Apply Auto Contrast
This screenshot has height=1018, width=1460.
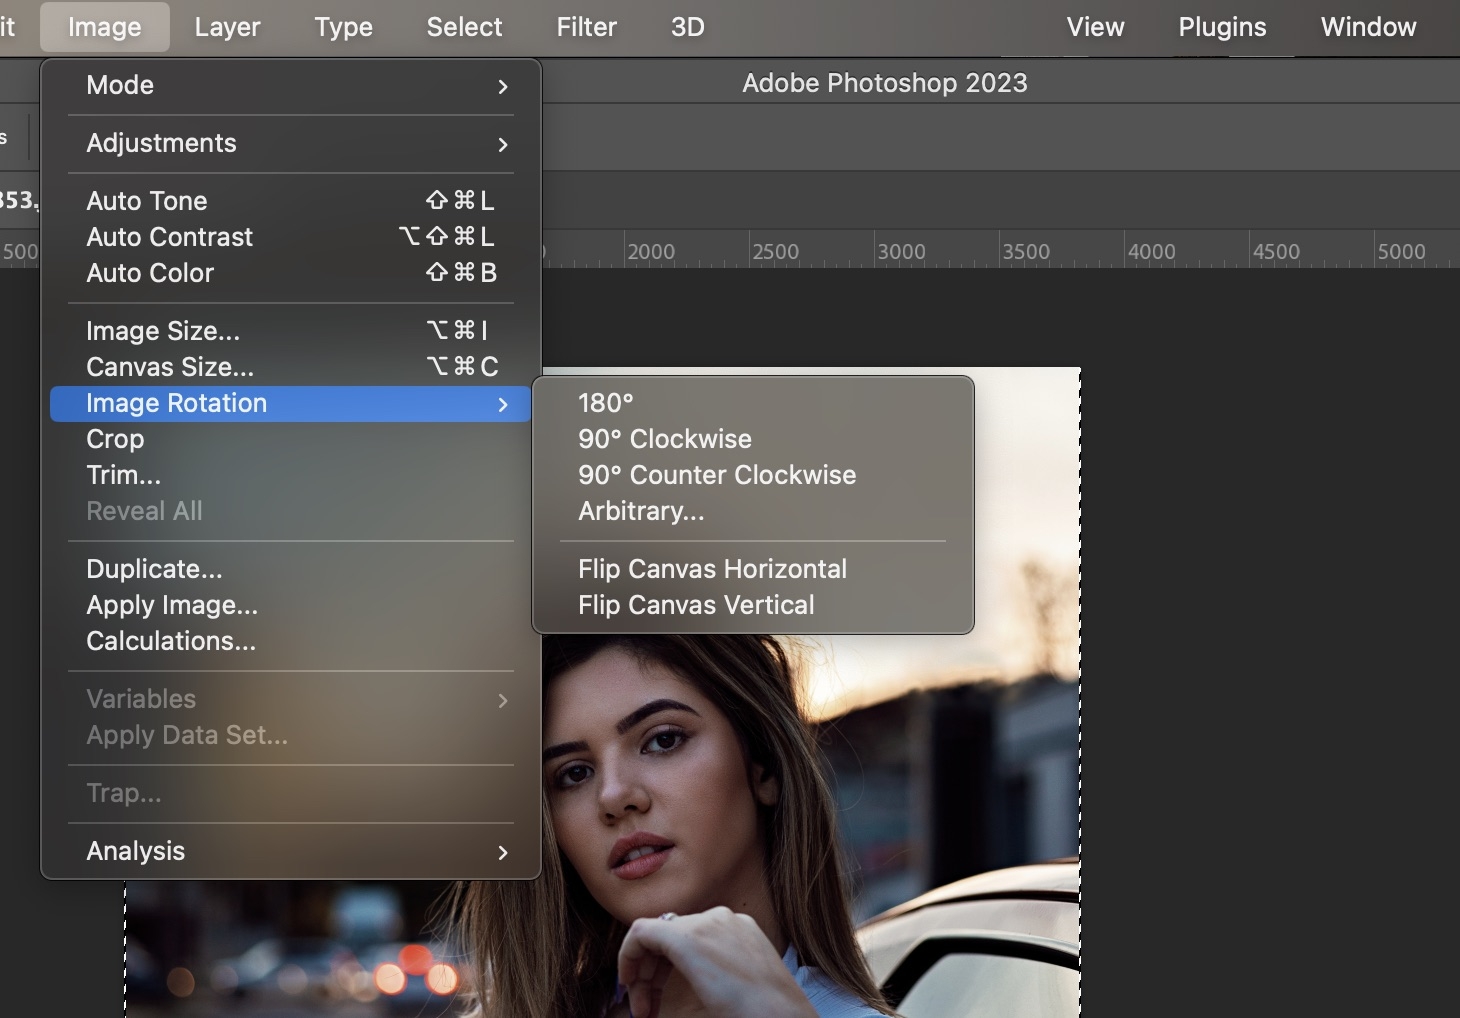click(169, 237)
